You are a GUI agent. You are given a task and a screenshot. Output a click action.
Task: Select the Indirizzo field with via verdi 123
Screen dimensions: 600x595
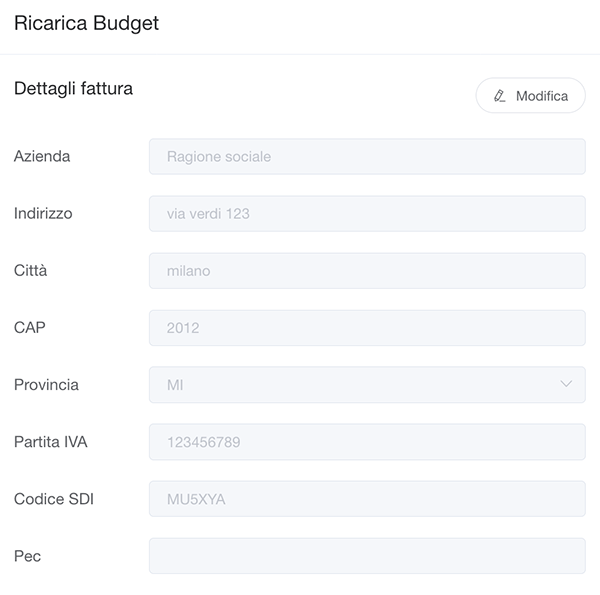pos(366,214)
